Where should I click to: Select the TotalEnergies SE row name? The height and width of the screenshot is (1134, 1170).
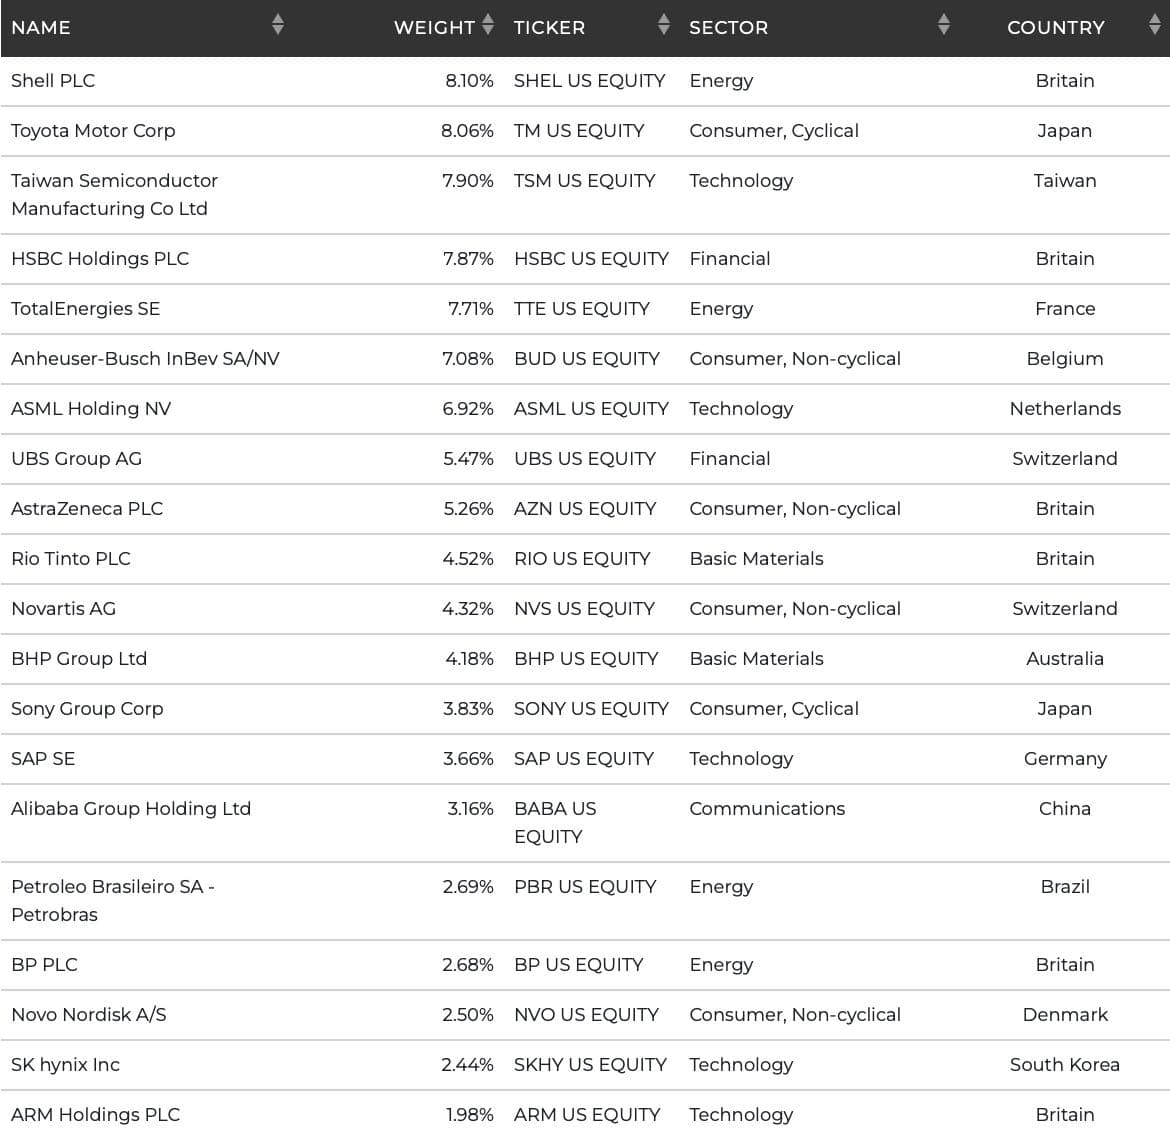click(86, 309)
